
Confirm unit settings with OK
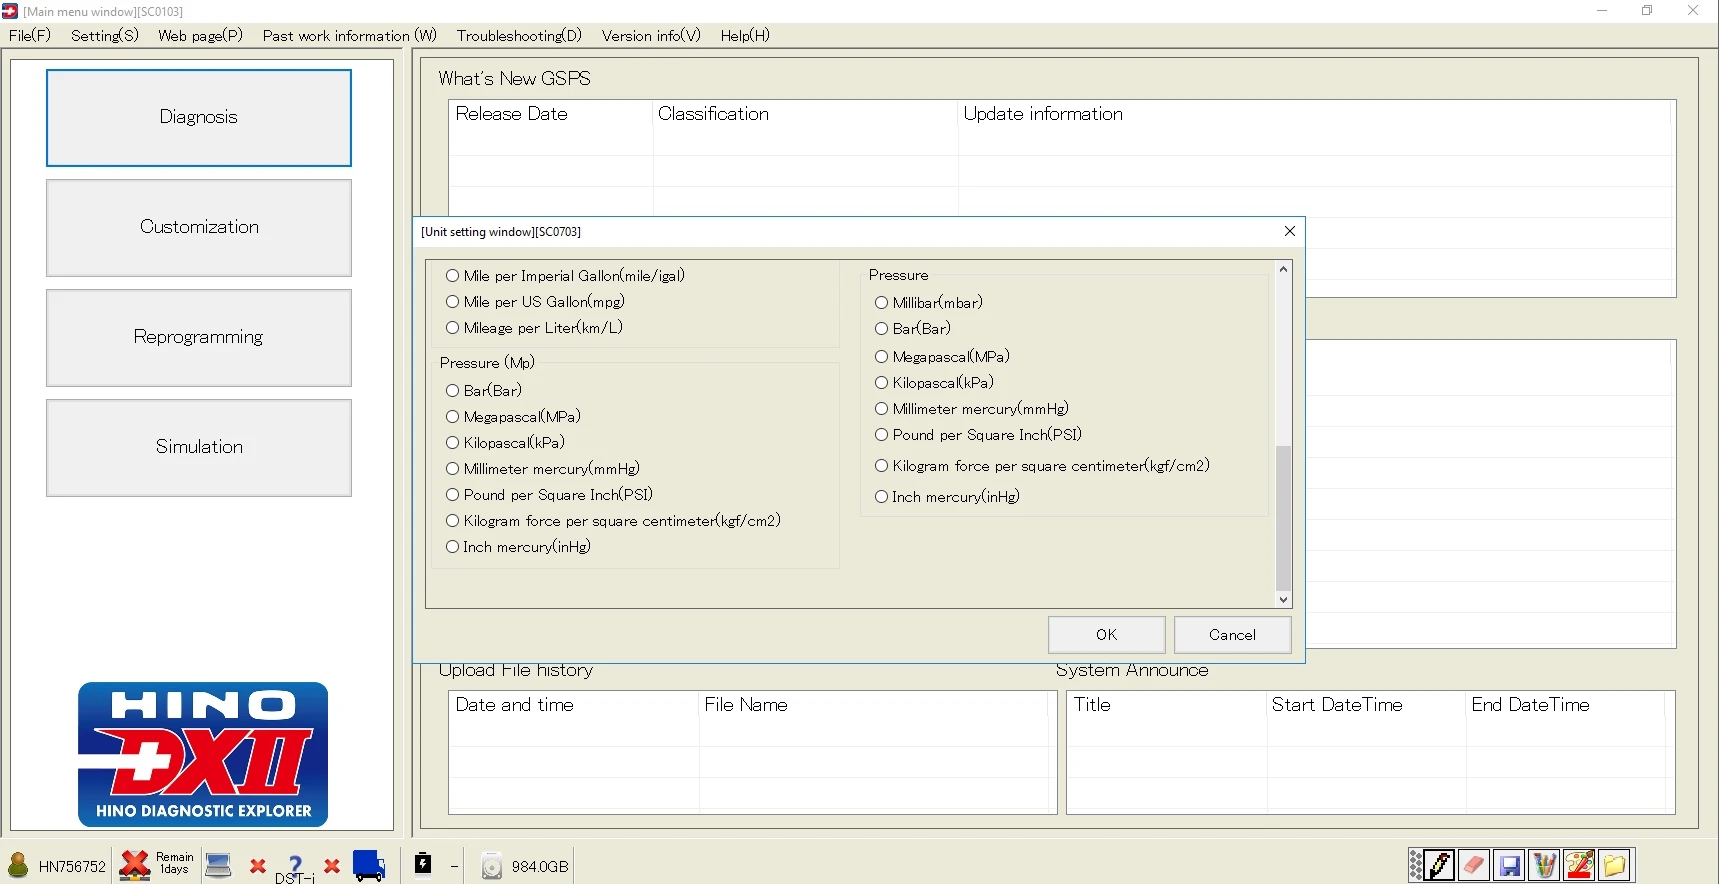1107,635
